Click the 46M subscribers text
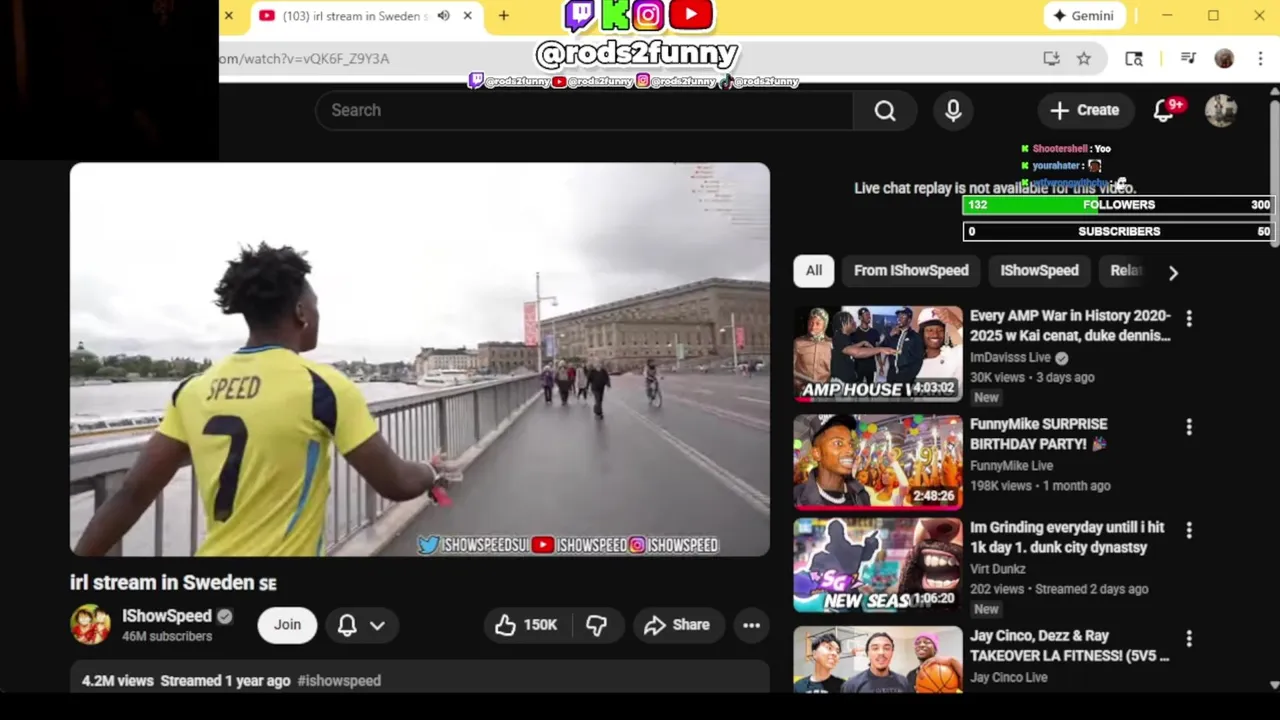 point(167,637)
